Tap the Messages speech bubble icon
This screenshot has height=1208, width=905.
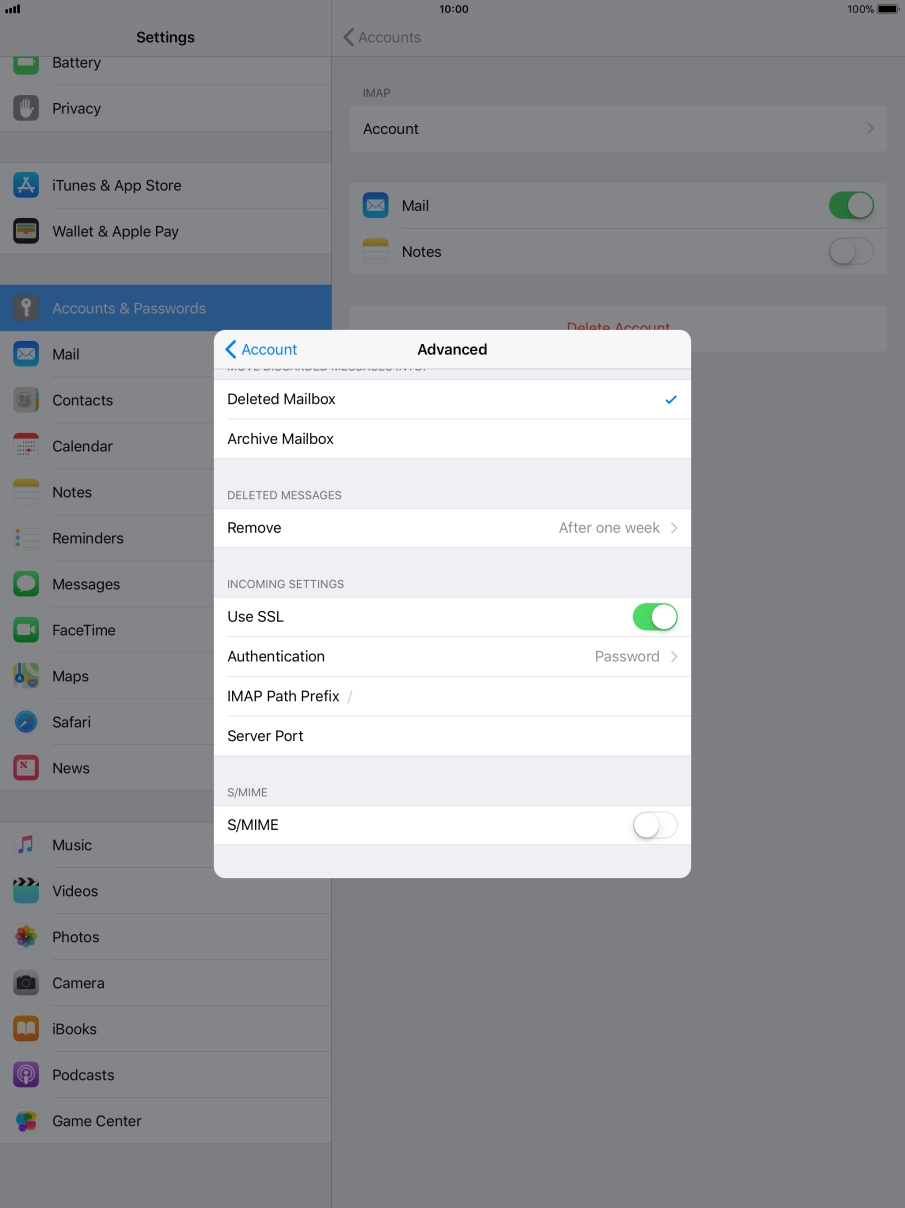coord(26,584)
